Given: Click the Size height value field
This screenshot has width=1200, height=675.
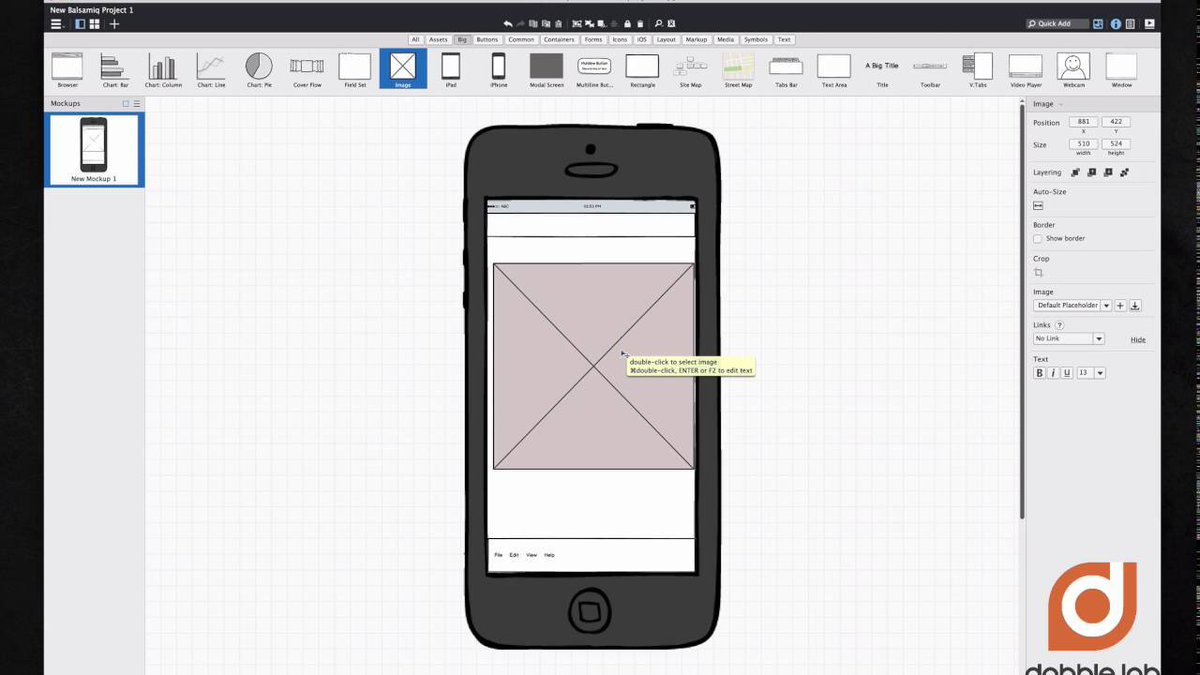Looking at the screenshot, I should [1116, 144].
